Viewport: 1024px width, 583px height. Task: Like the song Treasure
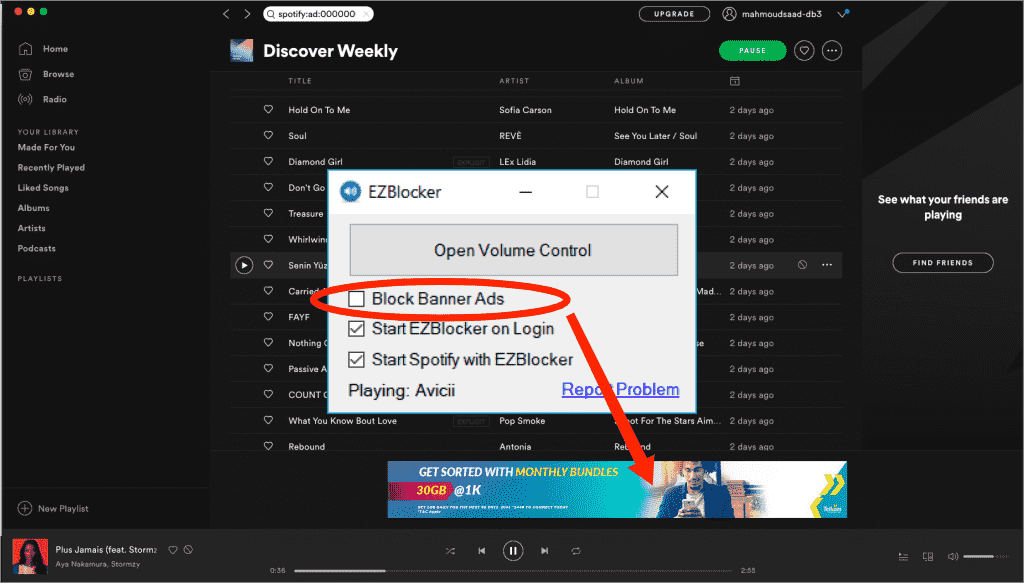click(268, 213)
